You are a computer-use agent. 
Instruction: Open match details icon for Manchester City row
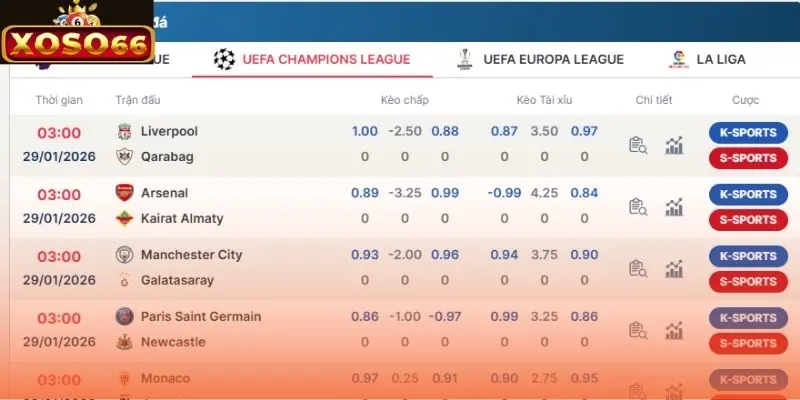637,268
